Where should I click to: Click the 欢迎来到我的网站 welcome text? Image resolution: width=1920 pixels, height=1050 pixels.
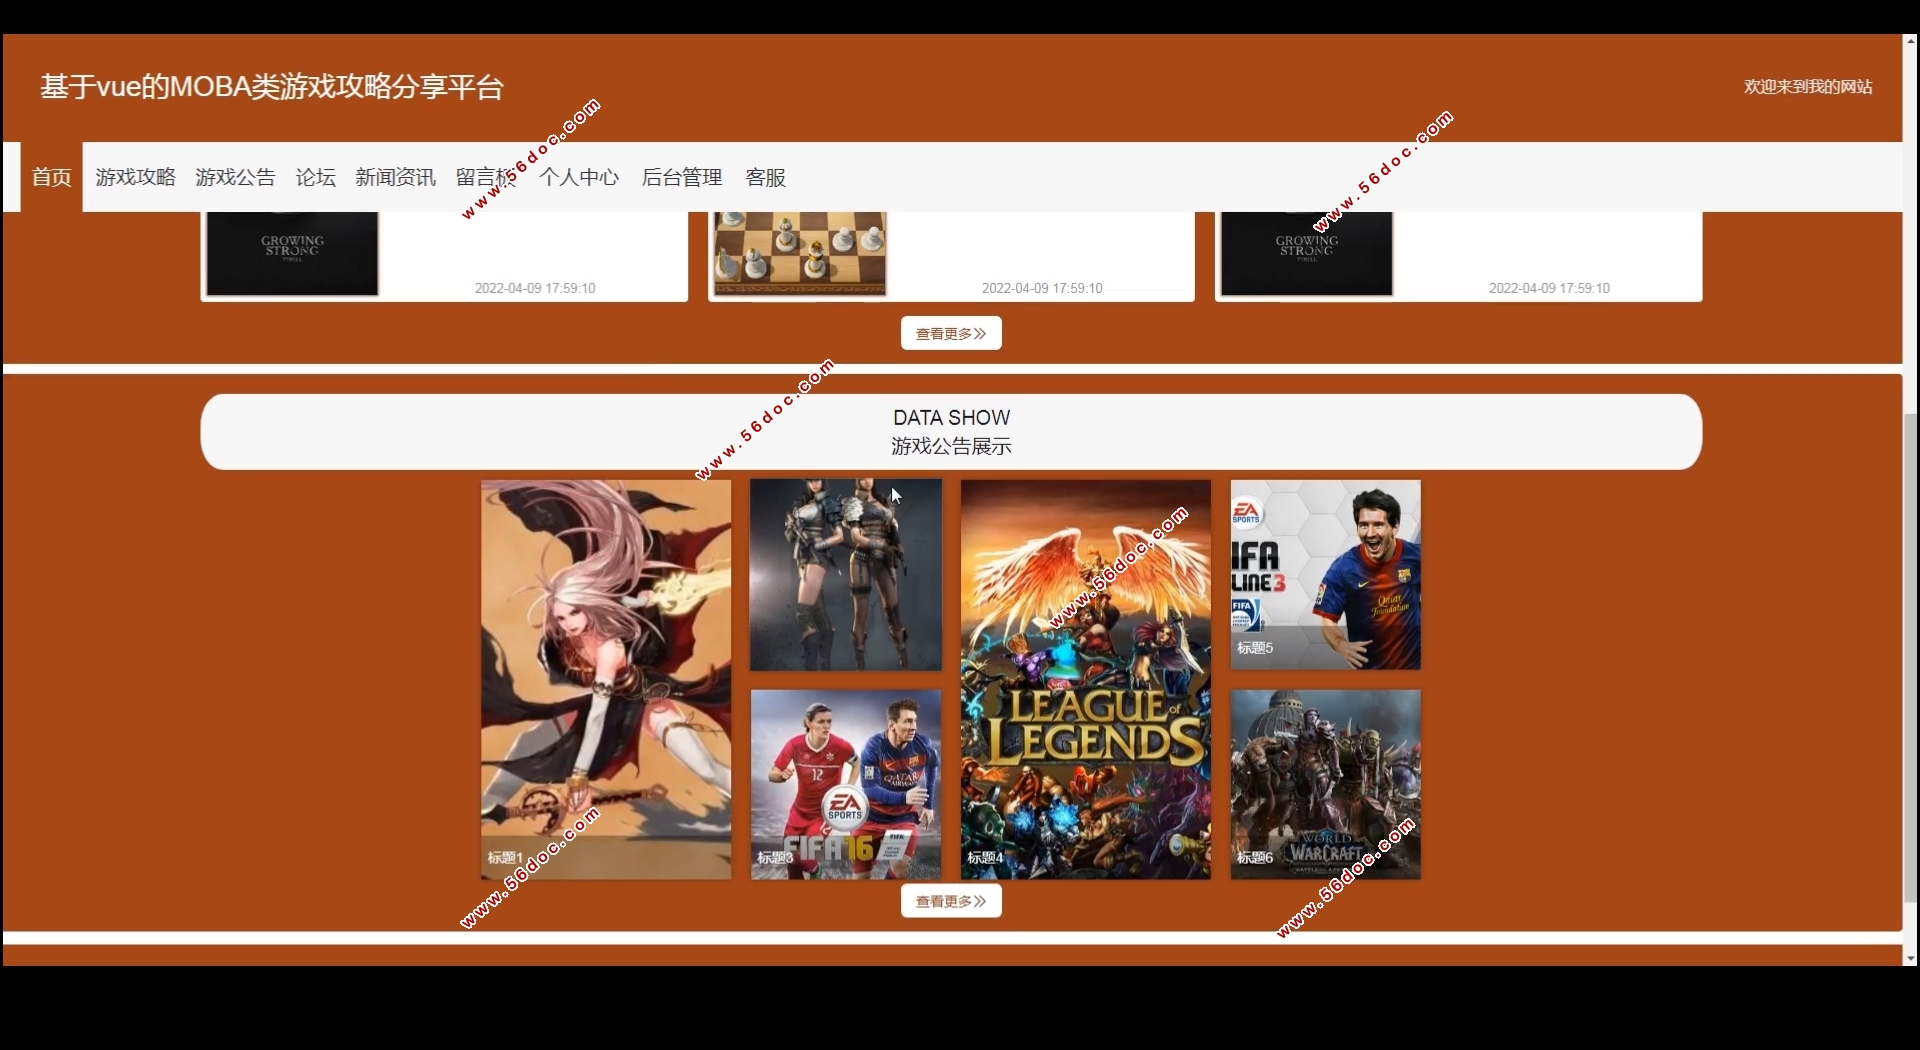[1808, 87]
